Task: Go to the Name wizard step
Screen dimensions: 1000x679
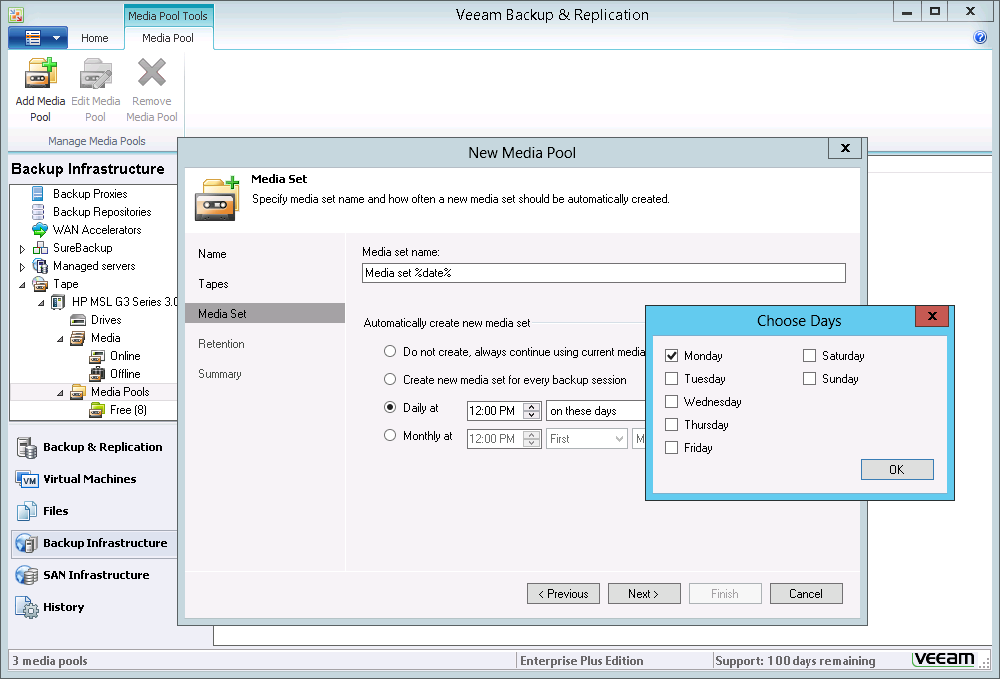Action: point(212,254)
